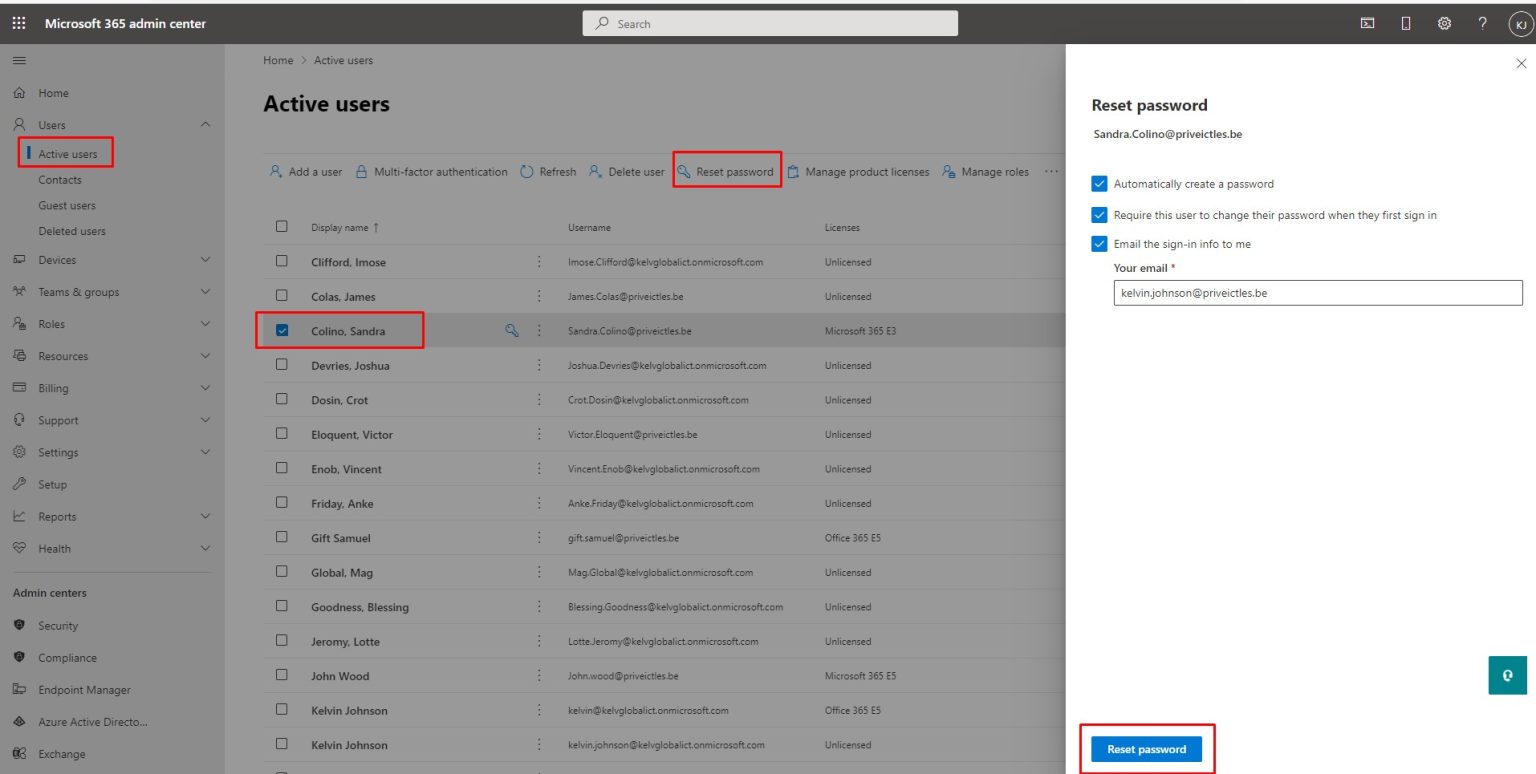Open Deleted users in sidebar

(x=72, y=231)
